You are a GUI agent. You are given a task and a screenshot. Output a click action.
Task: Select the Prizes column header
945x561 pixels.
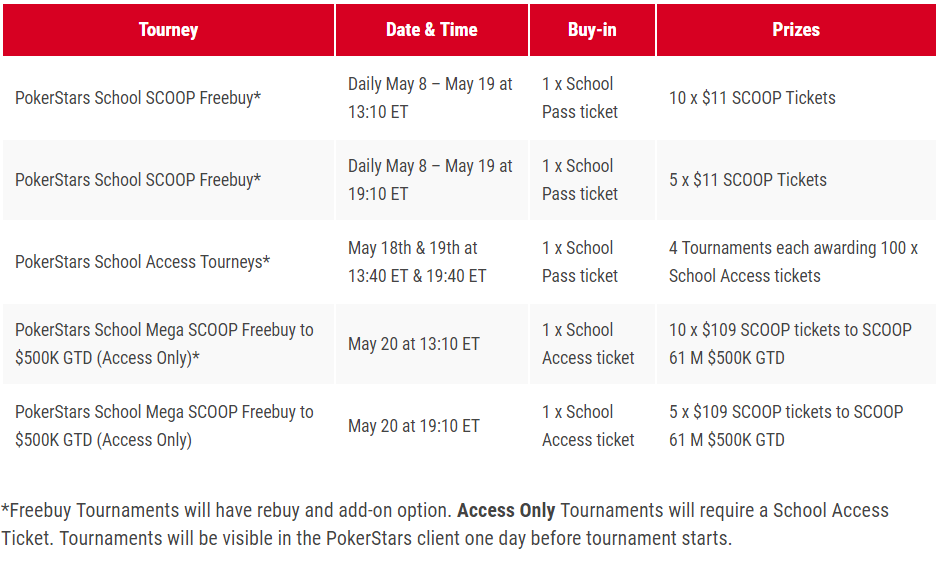coord(796,30)
